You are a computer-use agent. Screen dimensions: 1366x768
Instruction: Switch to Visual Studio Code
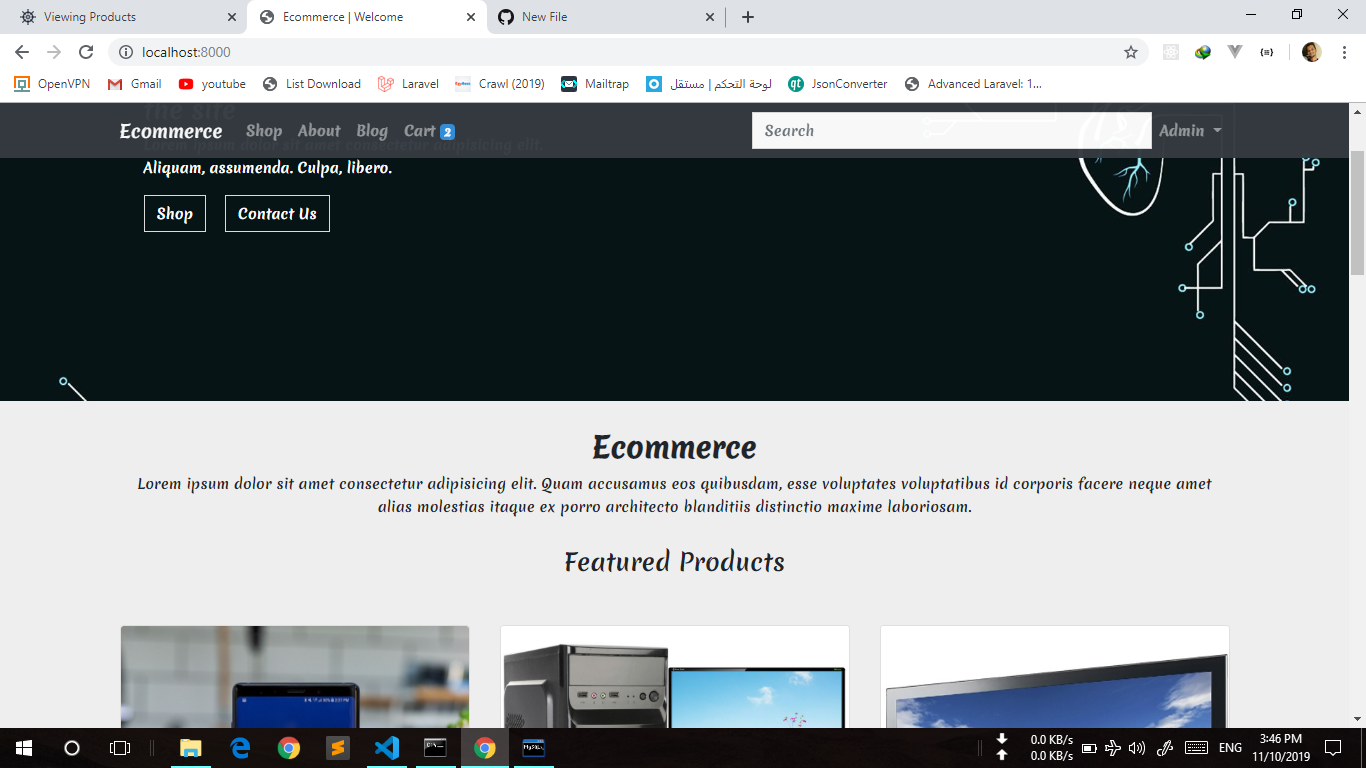(387, 748)
